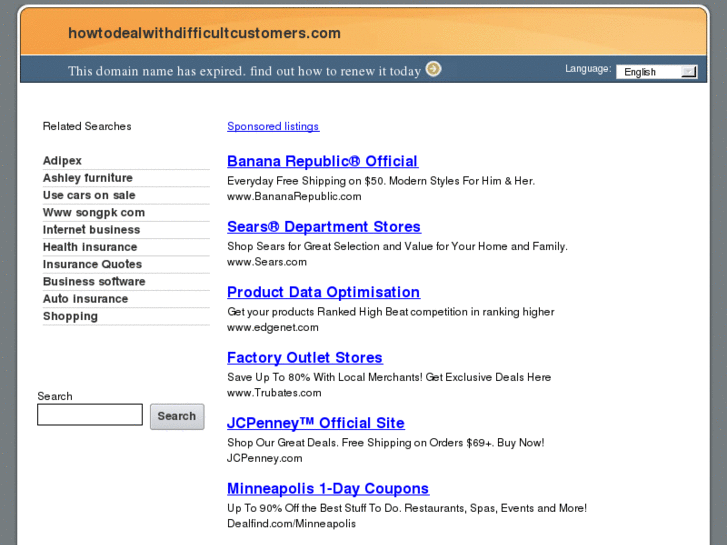Click the JCPenney.com URL text
The image size is (727, 545).
coord(264,458)
